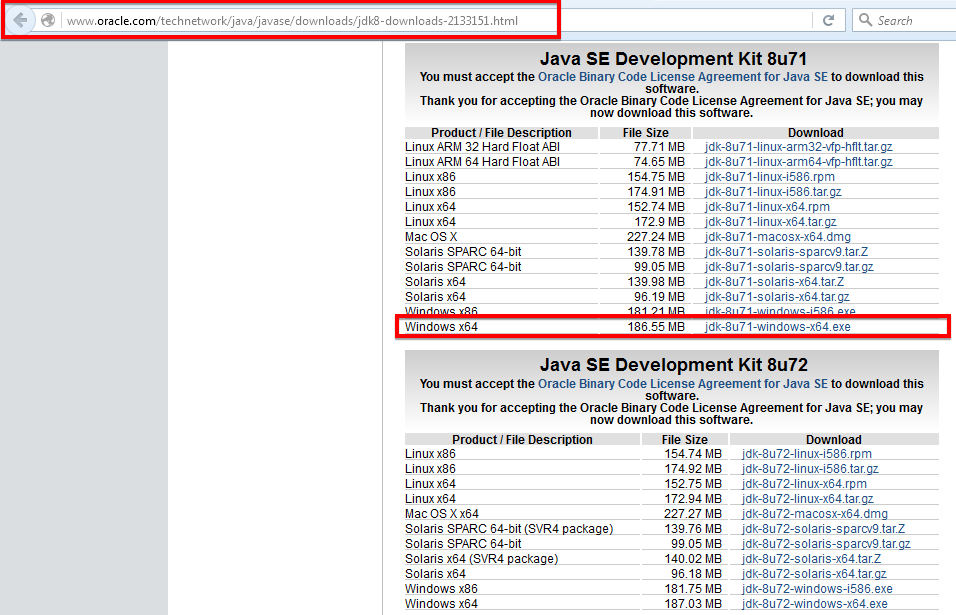Click 'Solaris x64 (SVR4 package)' label
Viewport: 956px width, 615px height.
coord(481,559)
